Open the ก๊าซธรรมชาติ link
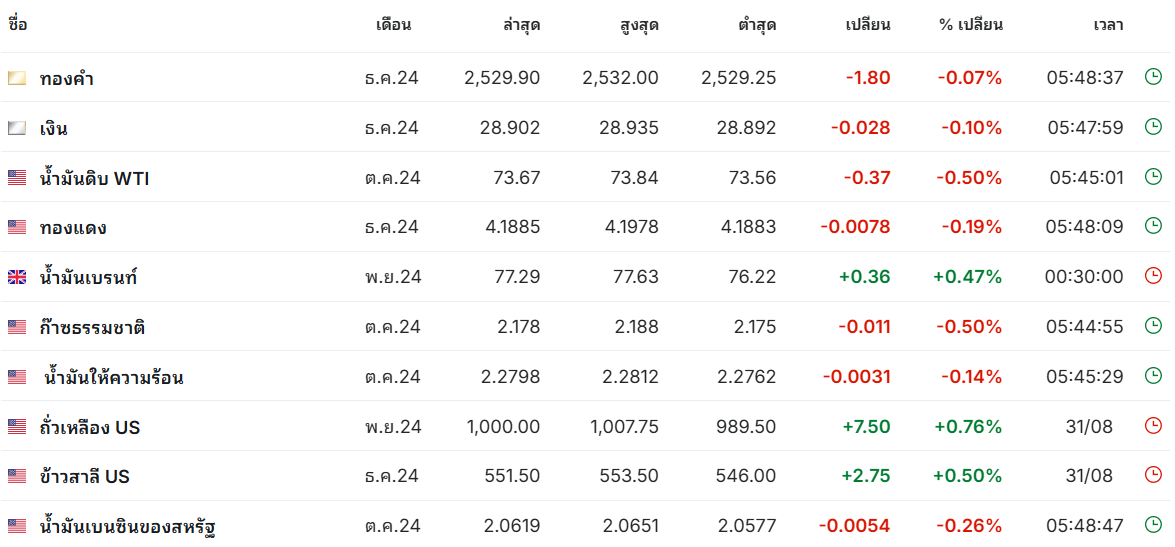 click(x=92, y=327)
